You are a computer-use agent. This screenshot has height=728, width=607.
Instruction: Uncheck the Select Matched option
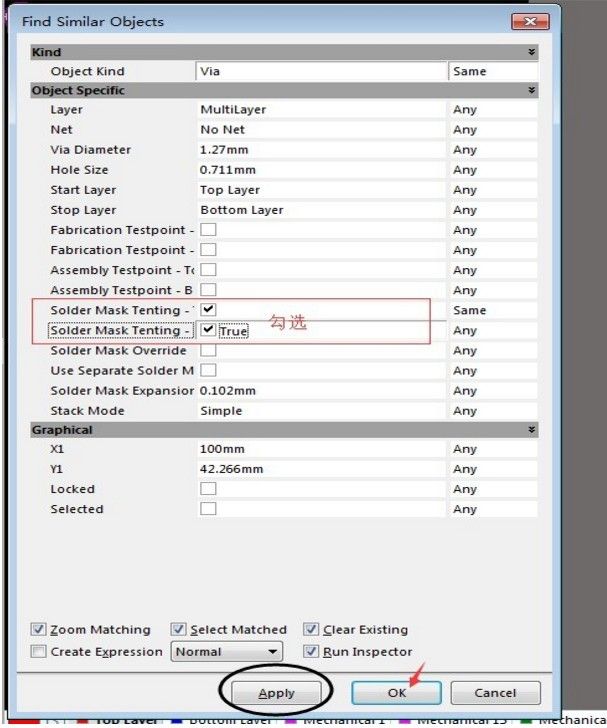click(178, 630)
